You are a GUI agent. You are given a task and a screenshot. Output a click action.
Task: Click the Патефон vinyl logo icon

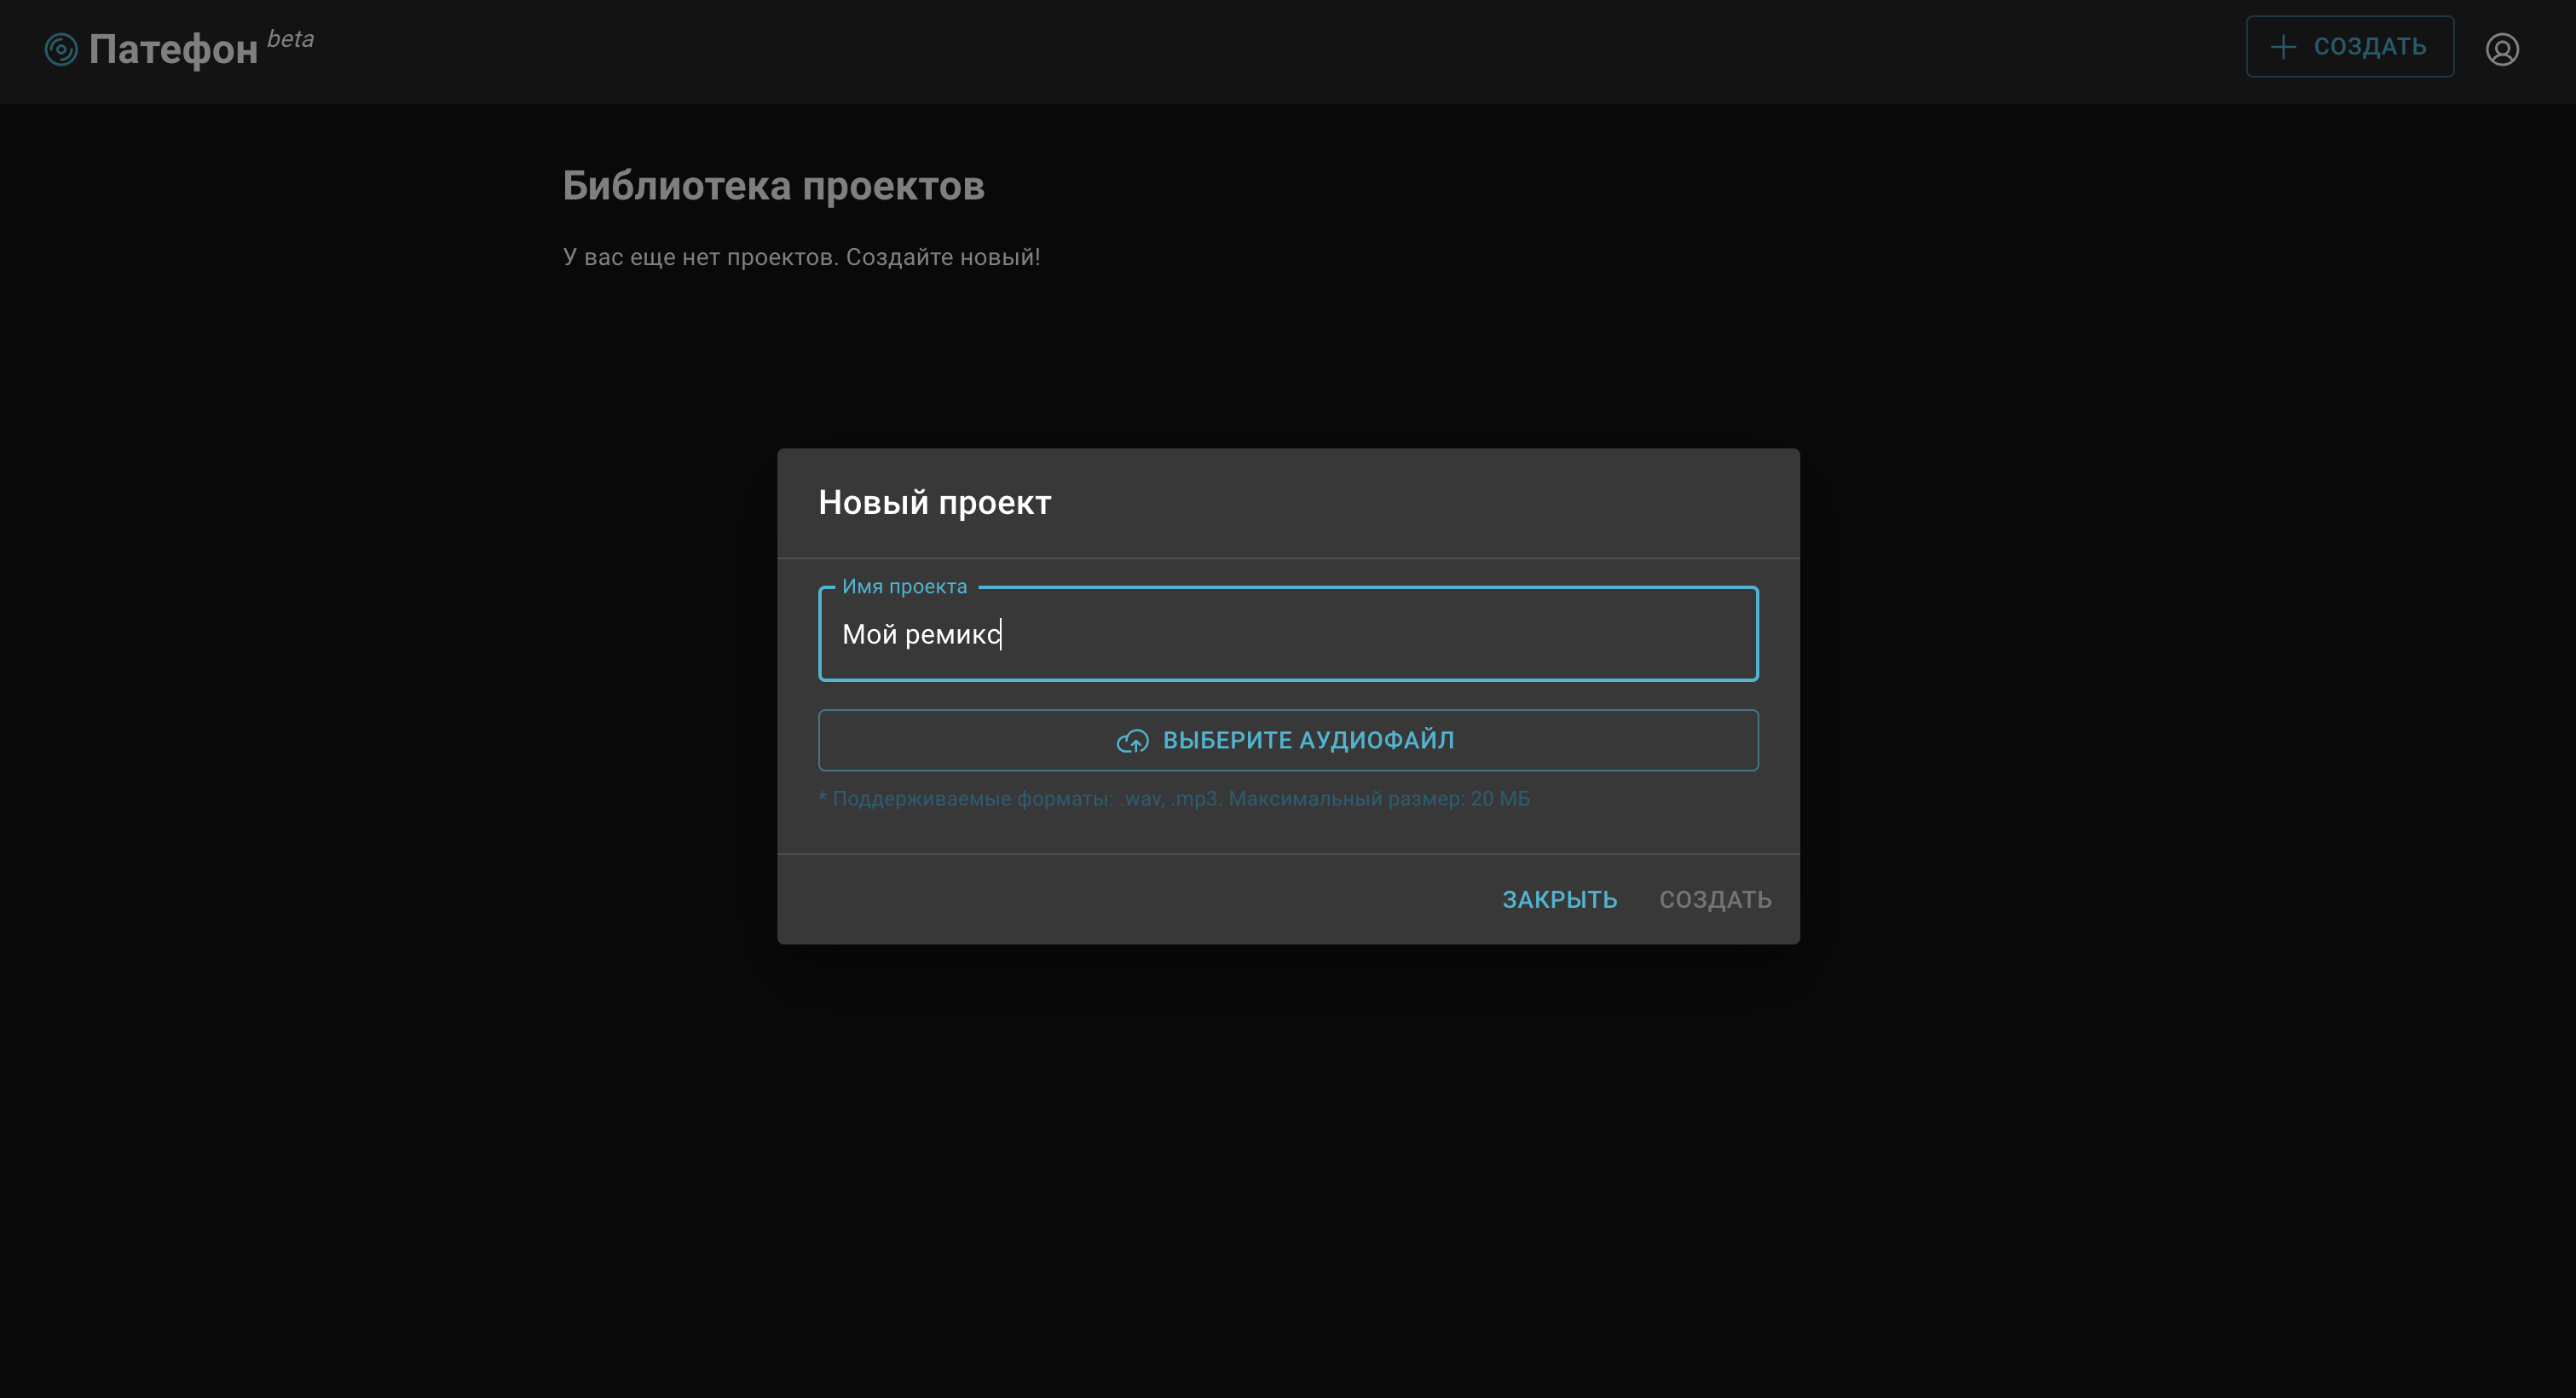click(x=61, y=49)
